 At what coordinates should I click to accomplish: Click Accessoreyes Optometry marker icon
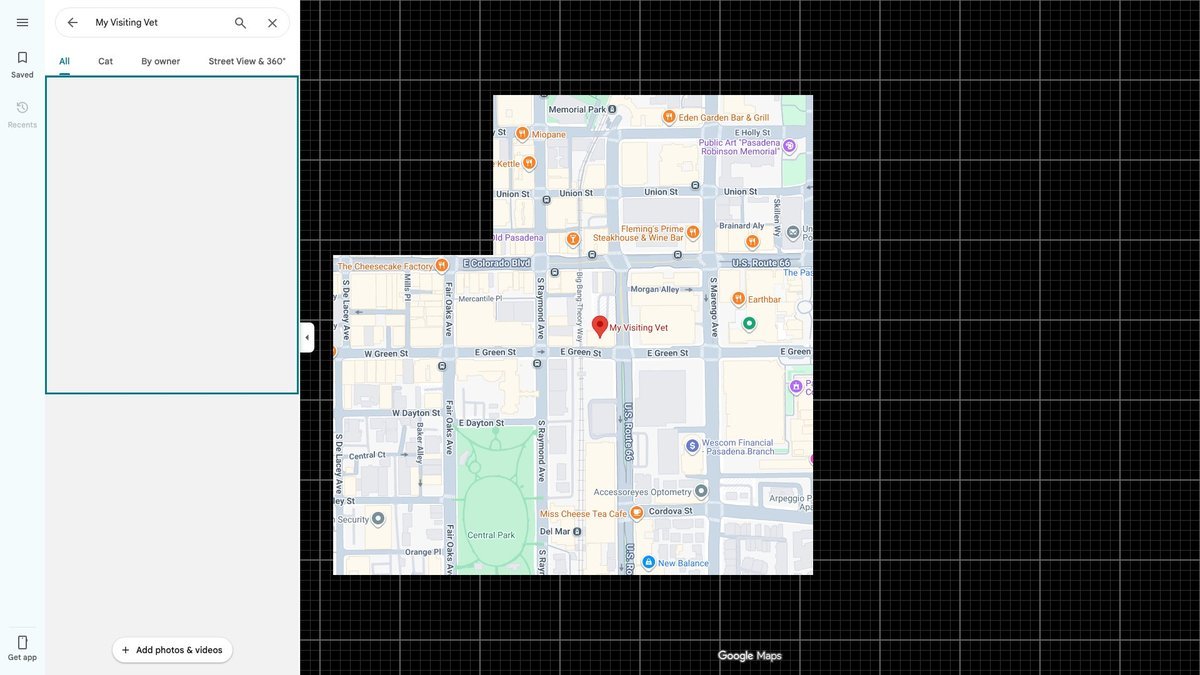pos(701,491)
